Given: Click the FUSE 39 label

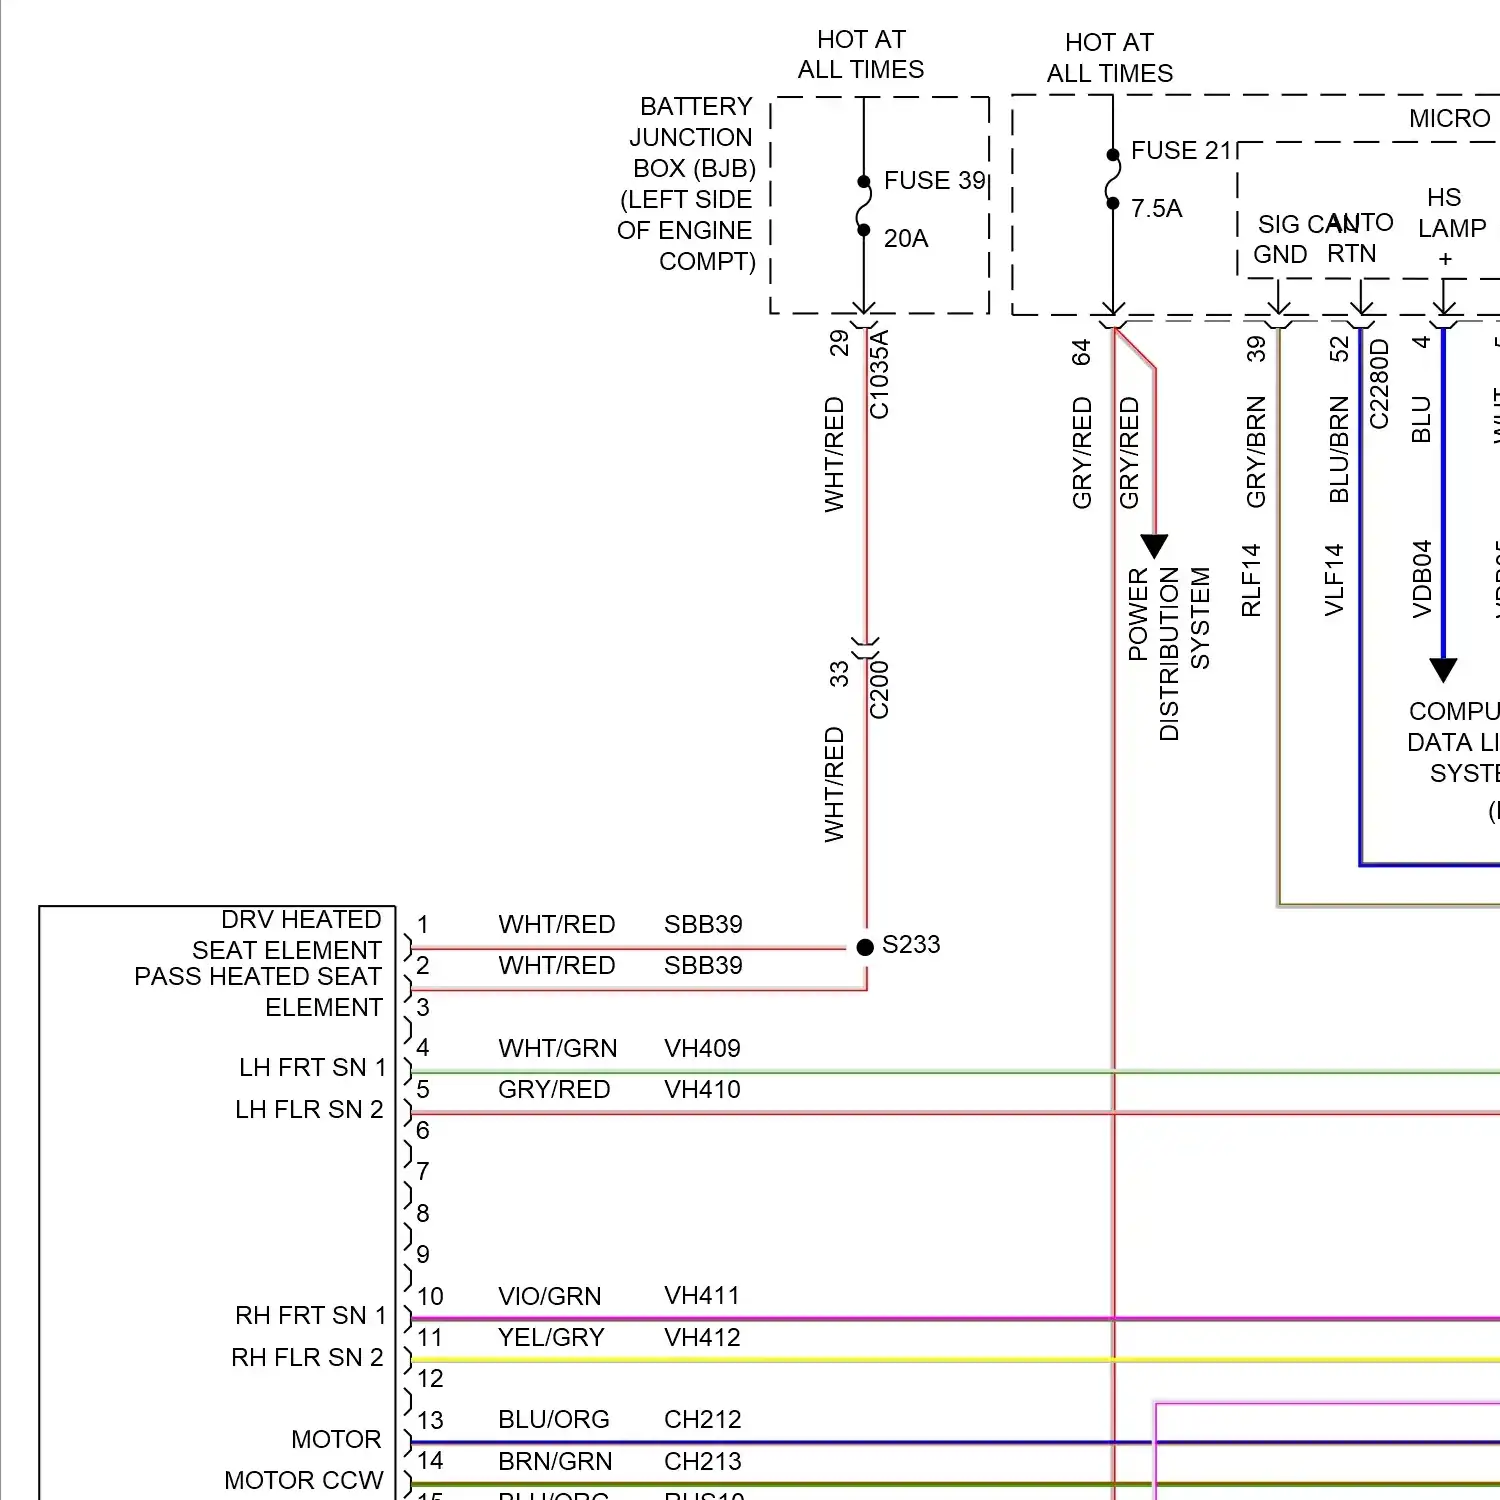Looking at the screenshot, I should (934, 181).
